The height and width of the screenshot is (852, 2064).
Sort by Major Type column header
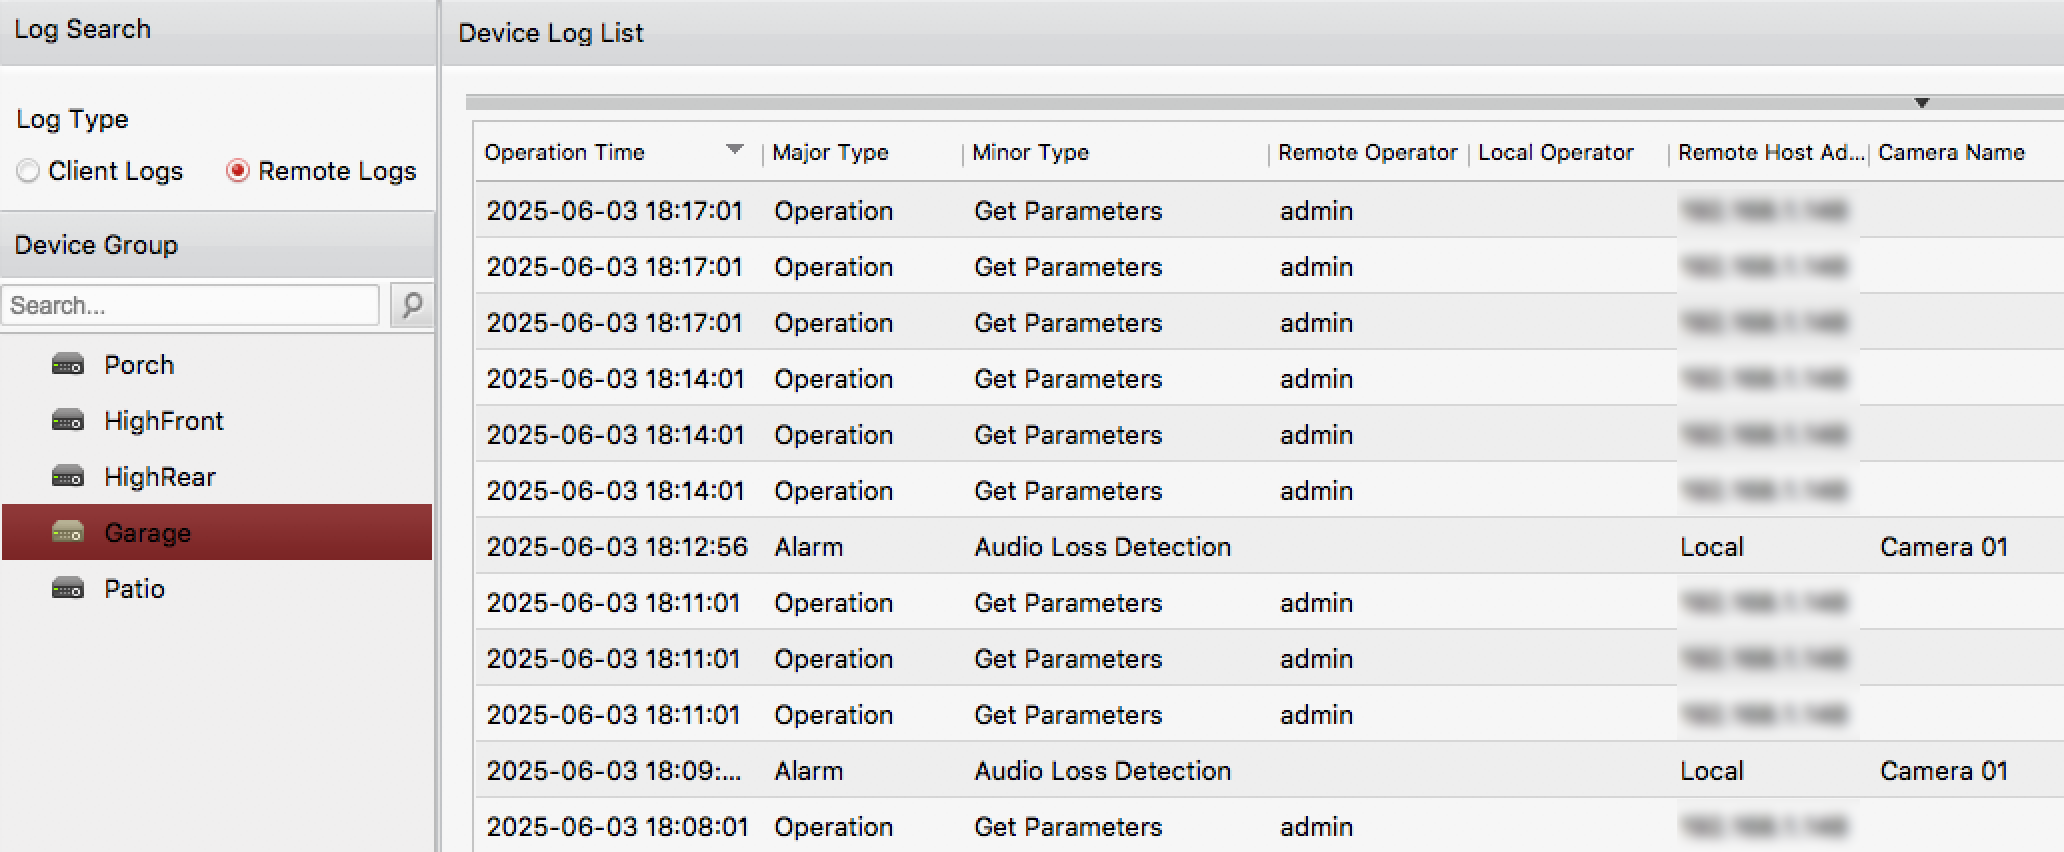[x=830, y=153]
